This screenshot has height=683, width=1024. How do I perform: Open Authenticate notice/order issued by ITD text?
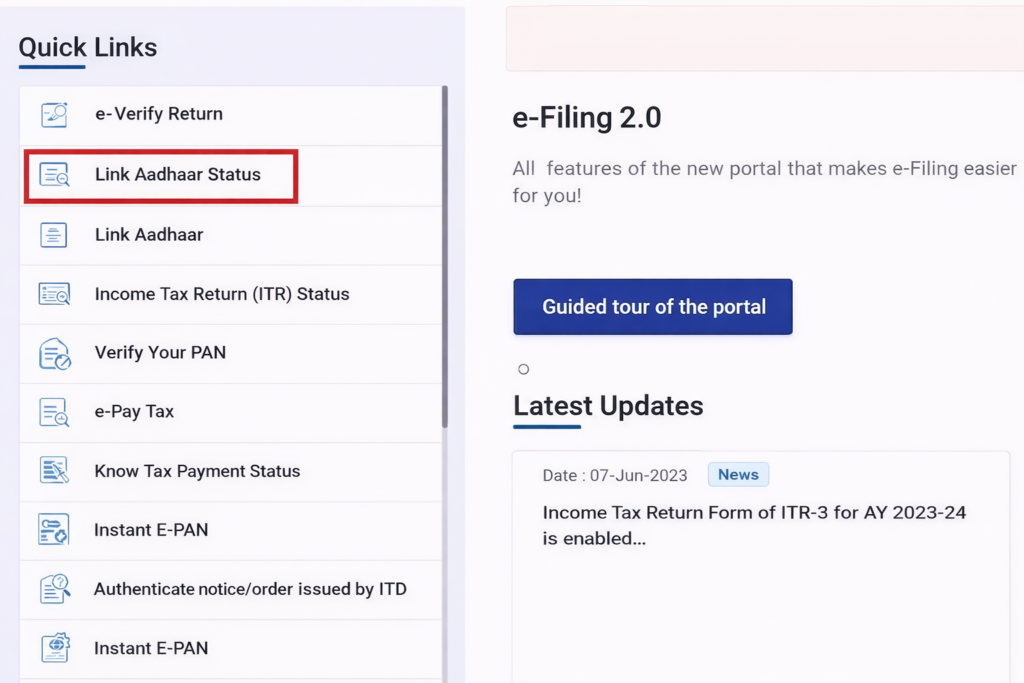[x=250, y=589]
